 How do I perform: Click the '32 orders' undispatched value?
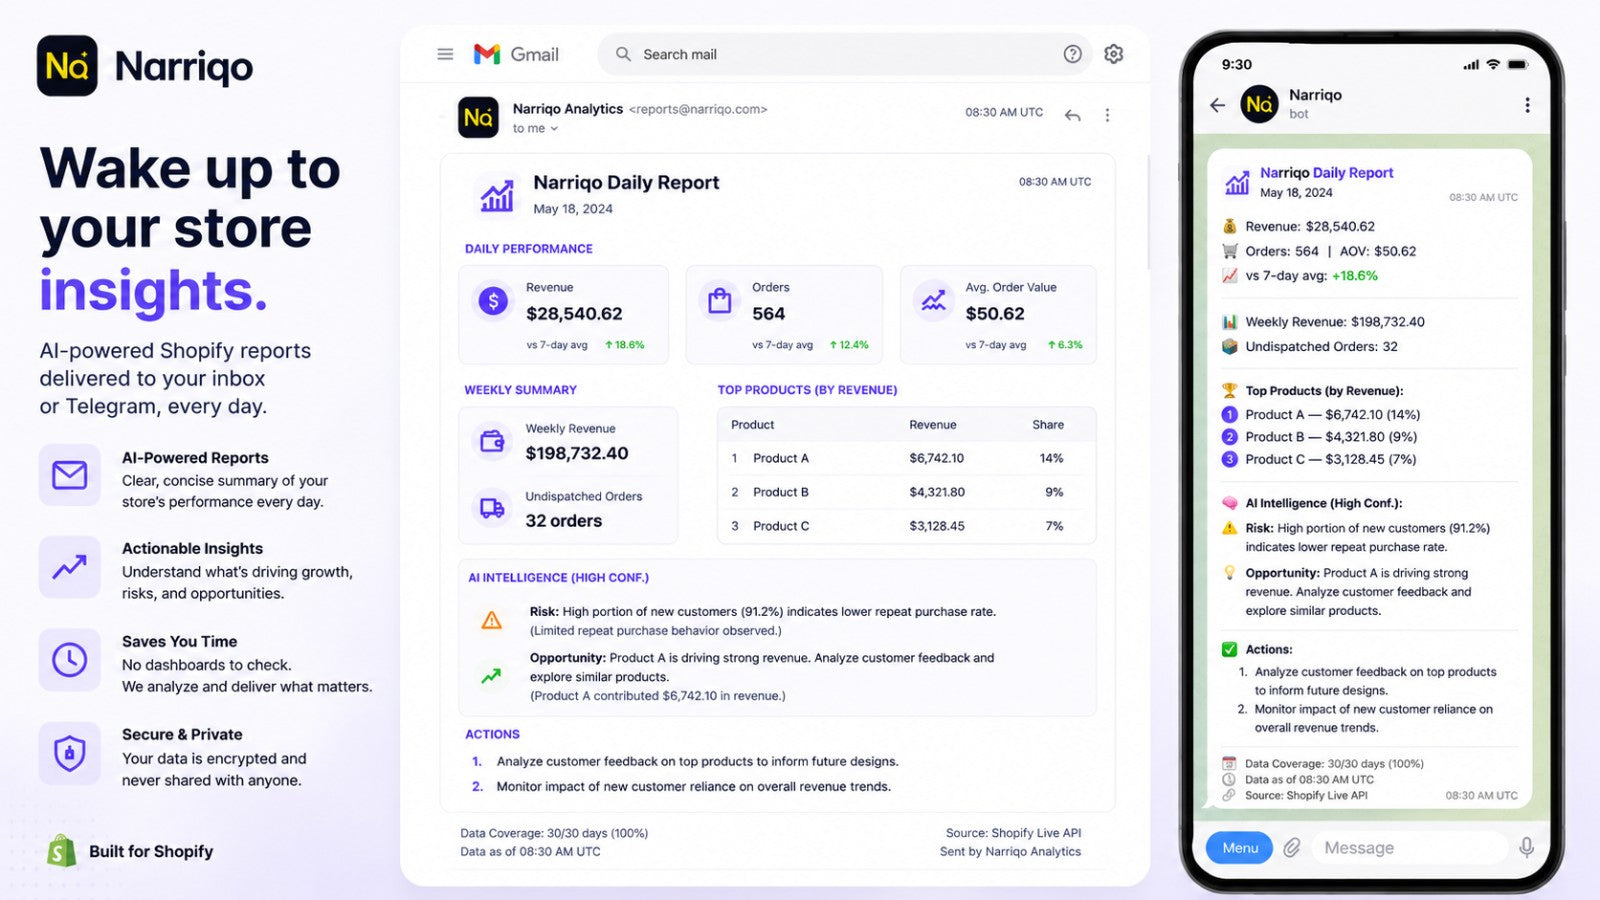click(x=564, y=521)
